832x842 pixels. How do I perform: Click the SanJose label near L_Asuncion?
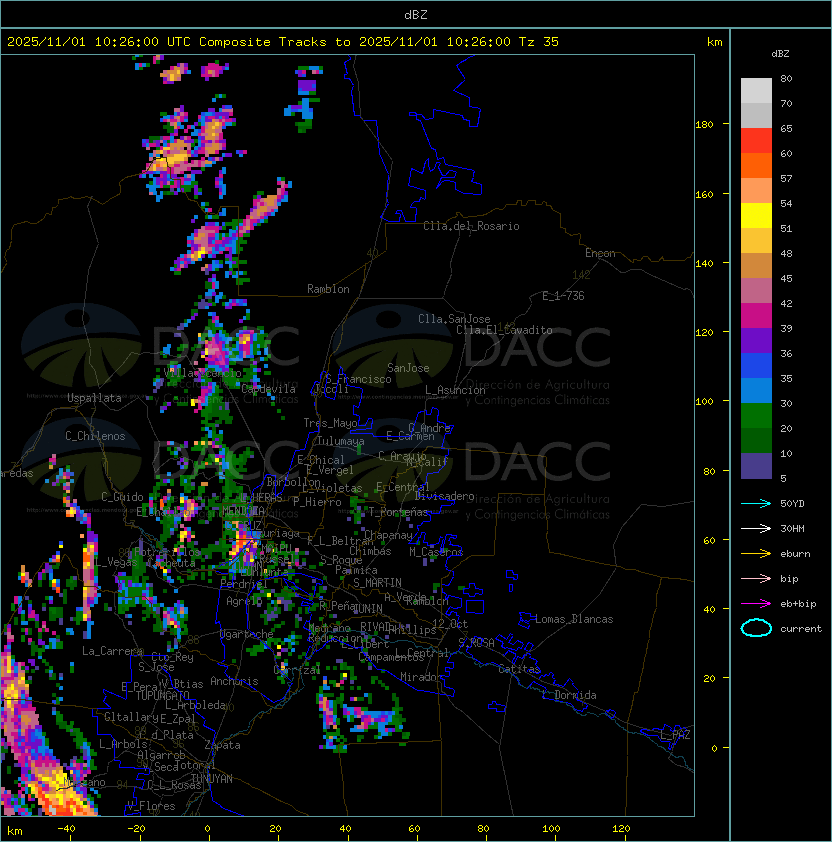coord(408,368)
